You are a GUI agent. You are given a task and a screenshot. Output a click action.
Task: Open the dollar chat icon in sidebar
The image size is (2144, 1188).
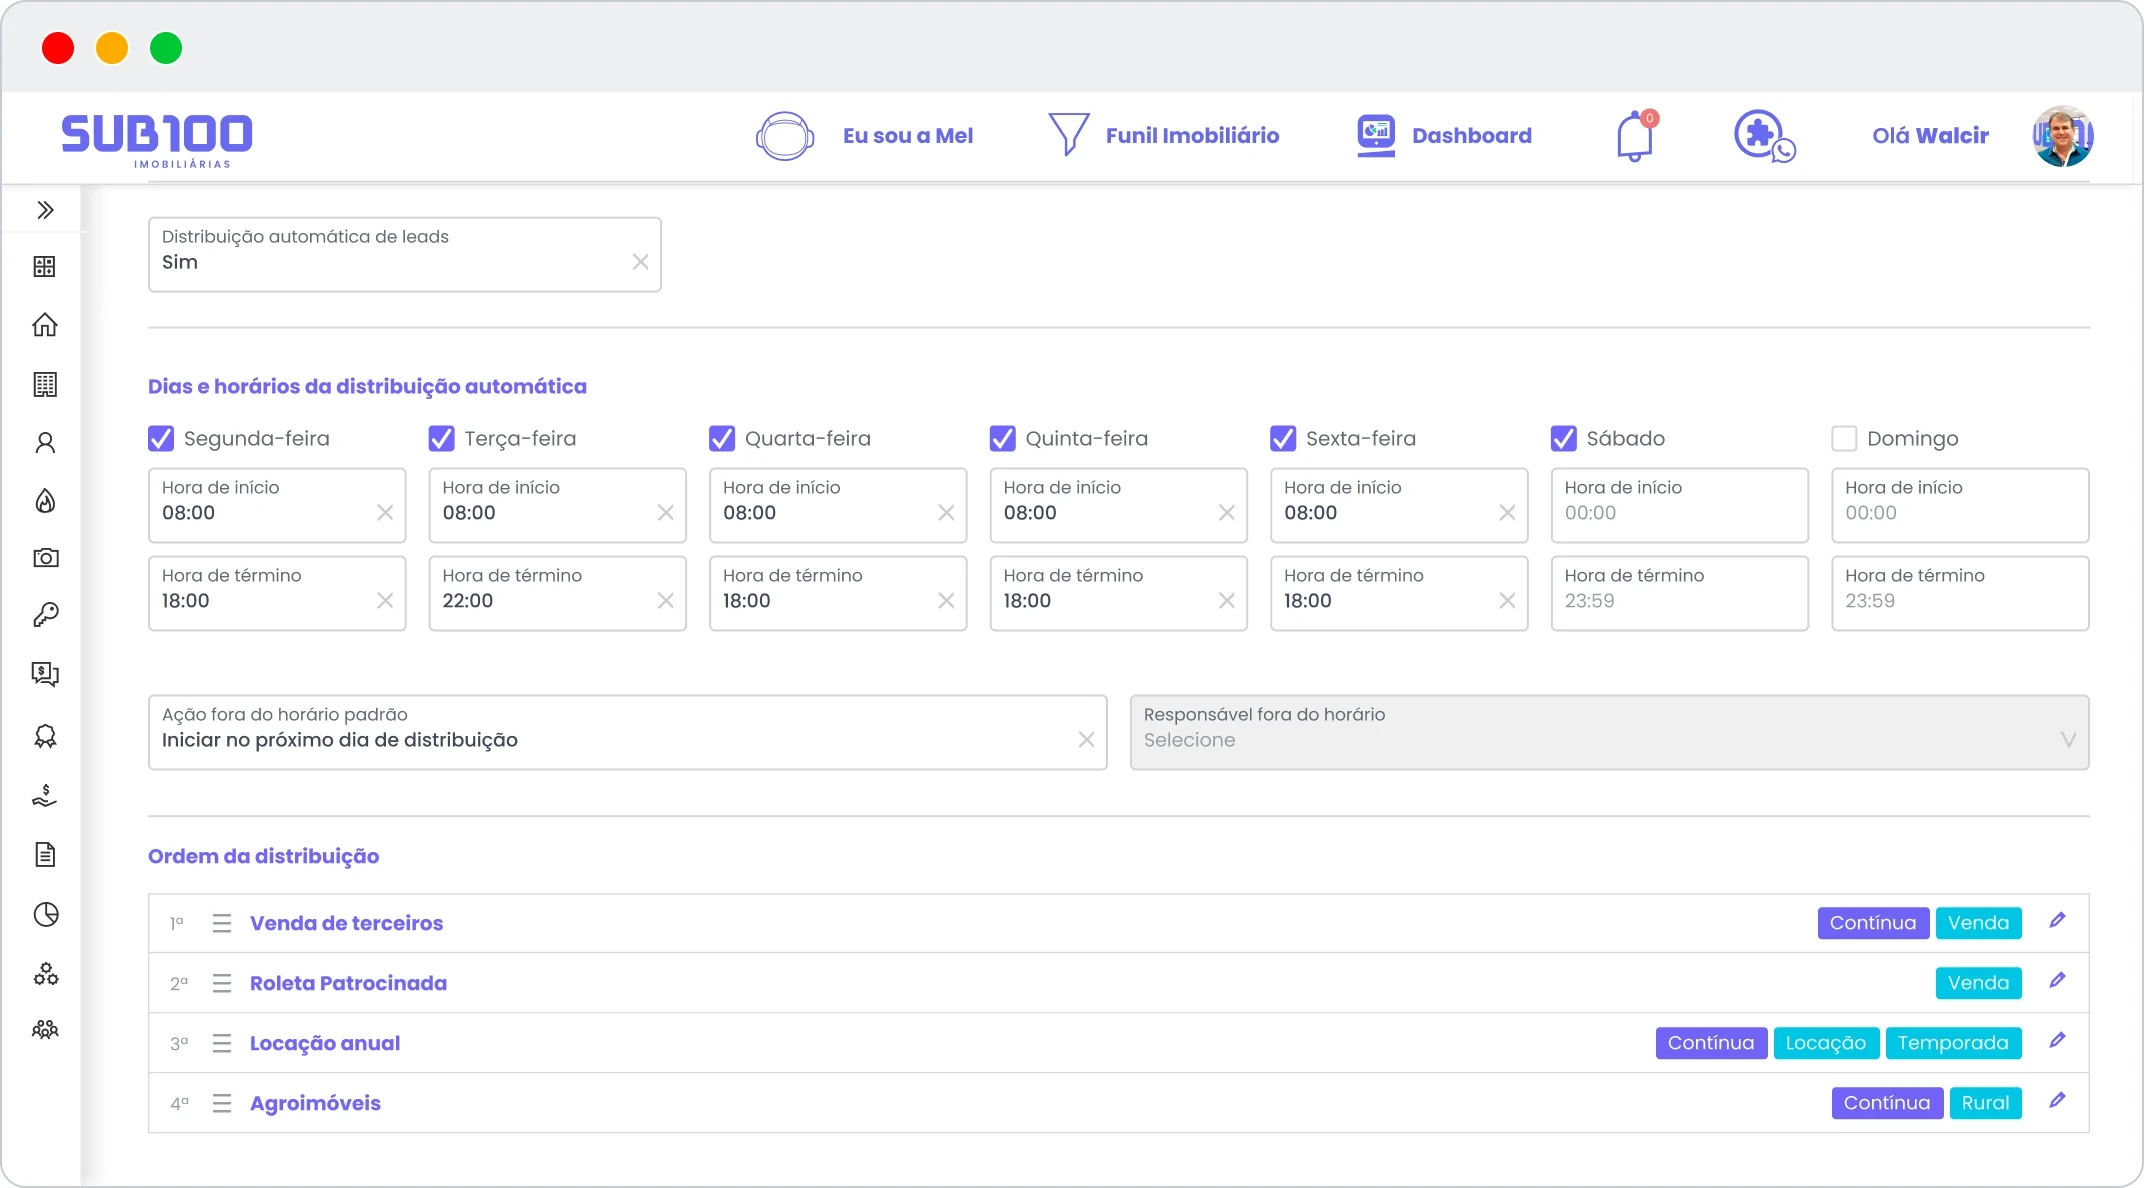pos(45,673)
